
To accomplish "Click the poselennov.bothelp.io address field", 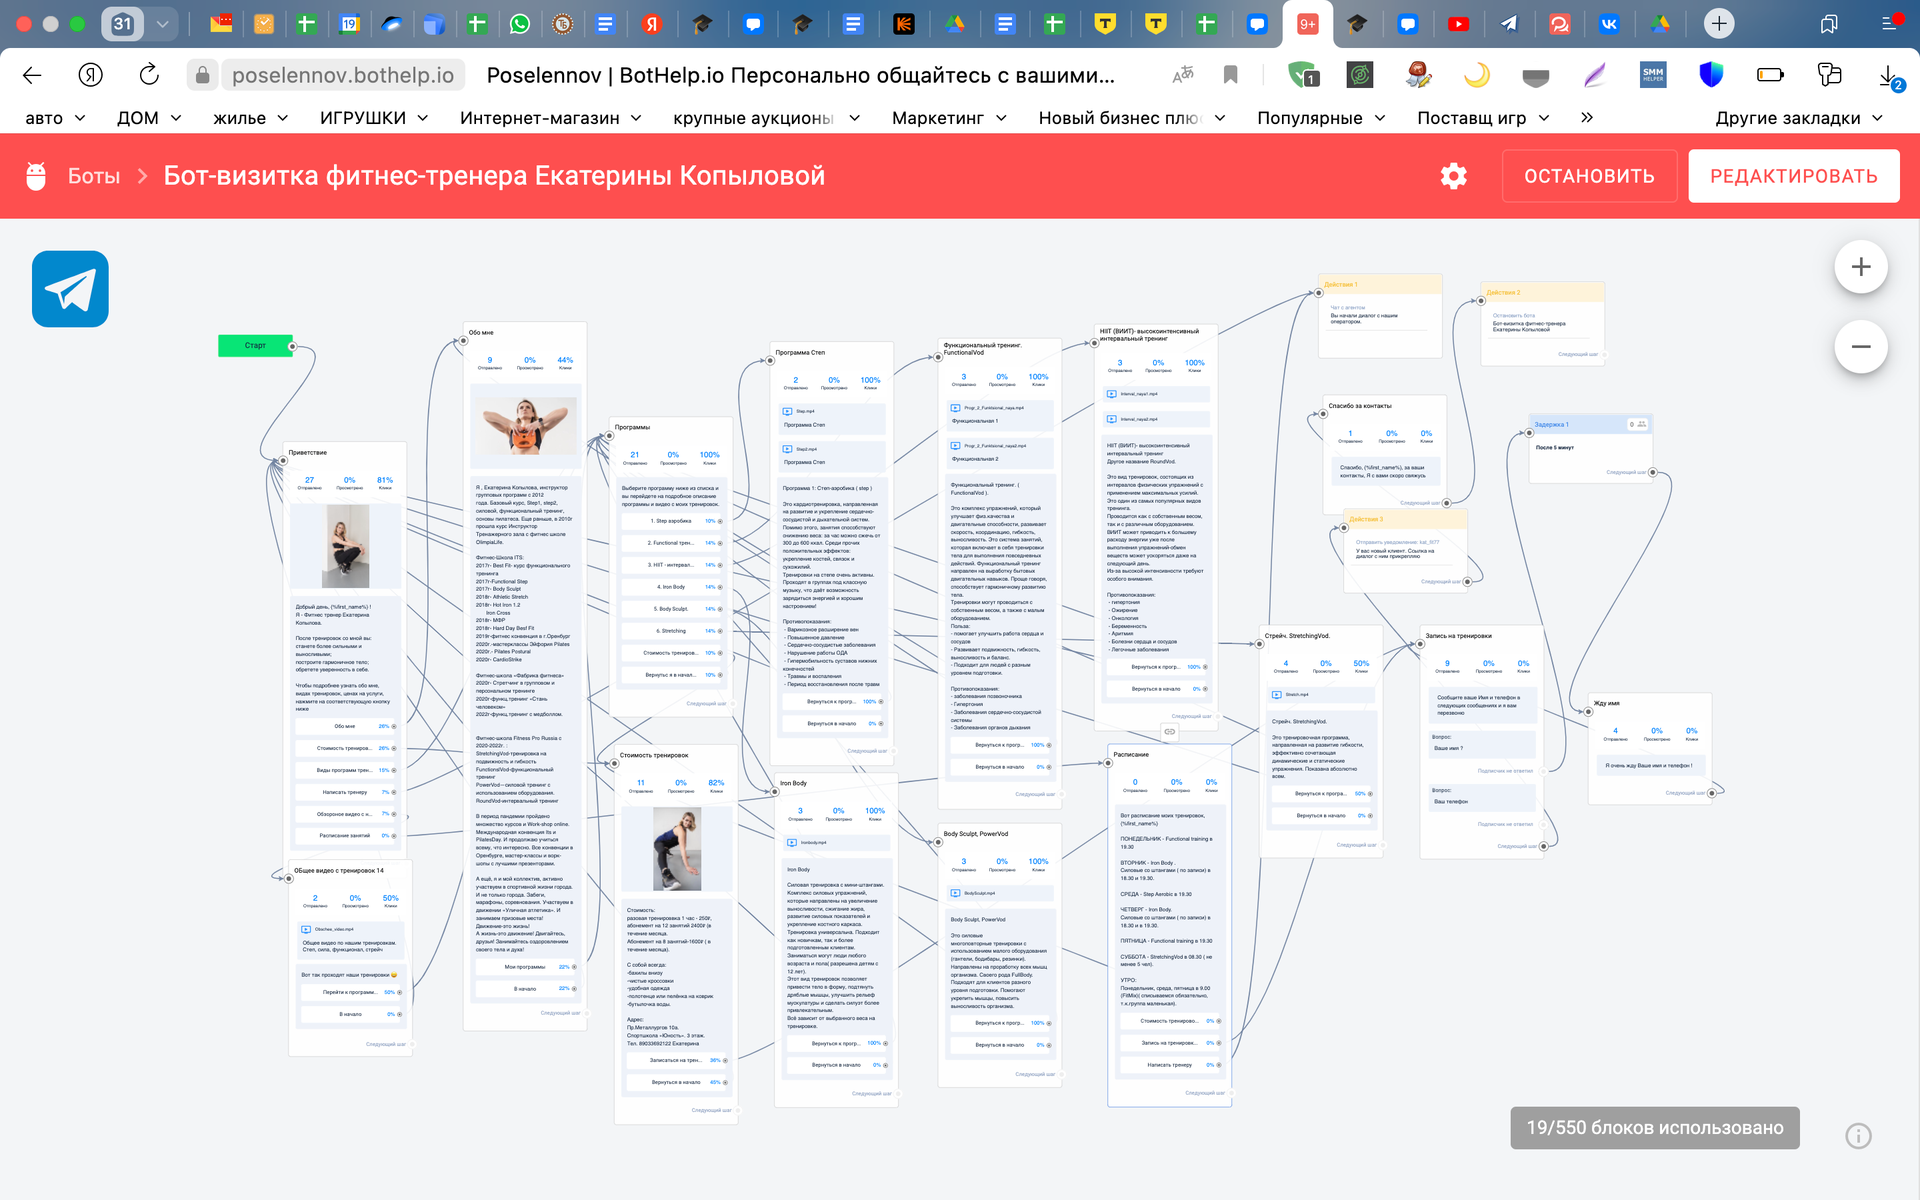I will click(x=342, y=75).
